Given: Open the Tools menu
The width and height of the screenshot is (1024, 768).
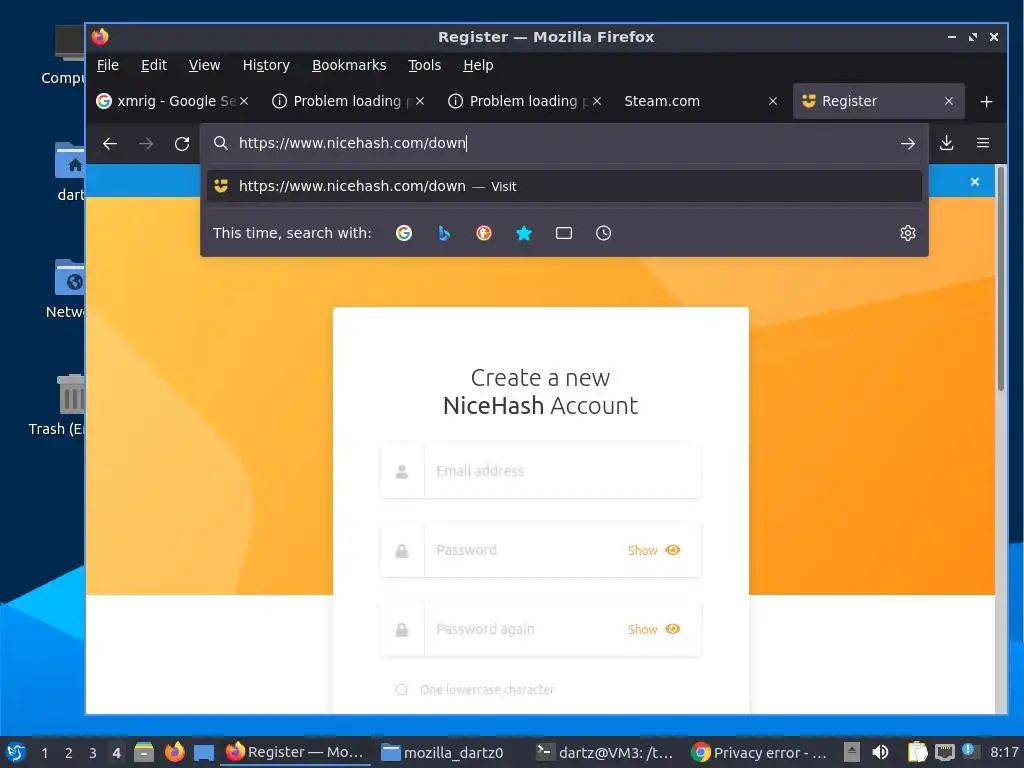Looking at the screenshot, I should (424, 65).
